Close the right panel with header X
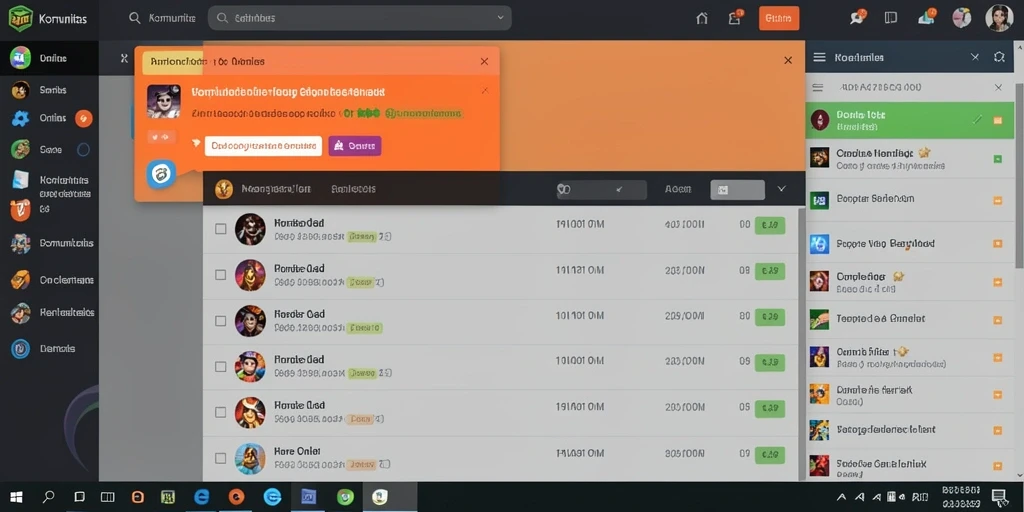 [x=975, y=57]
